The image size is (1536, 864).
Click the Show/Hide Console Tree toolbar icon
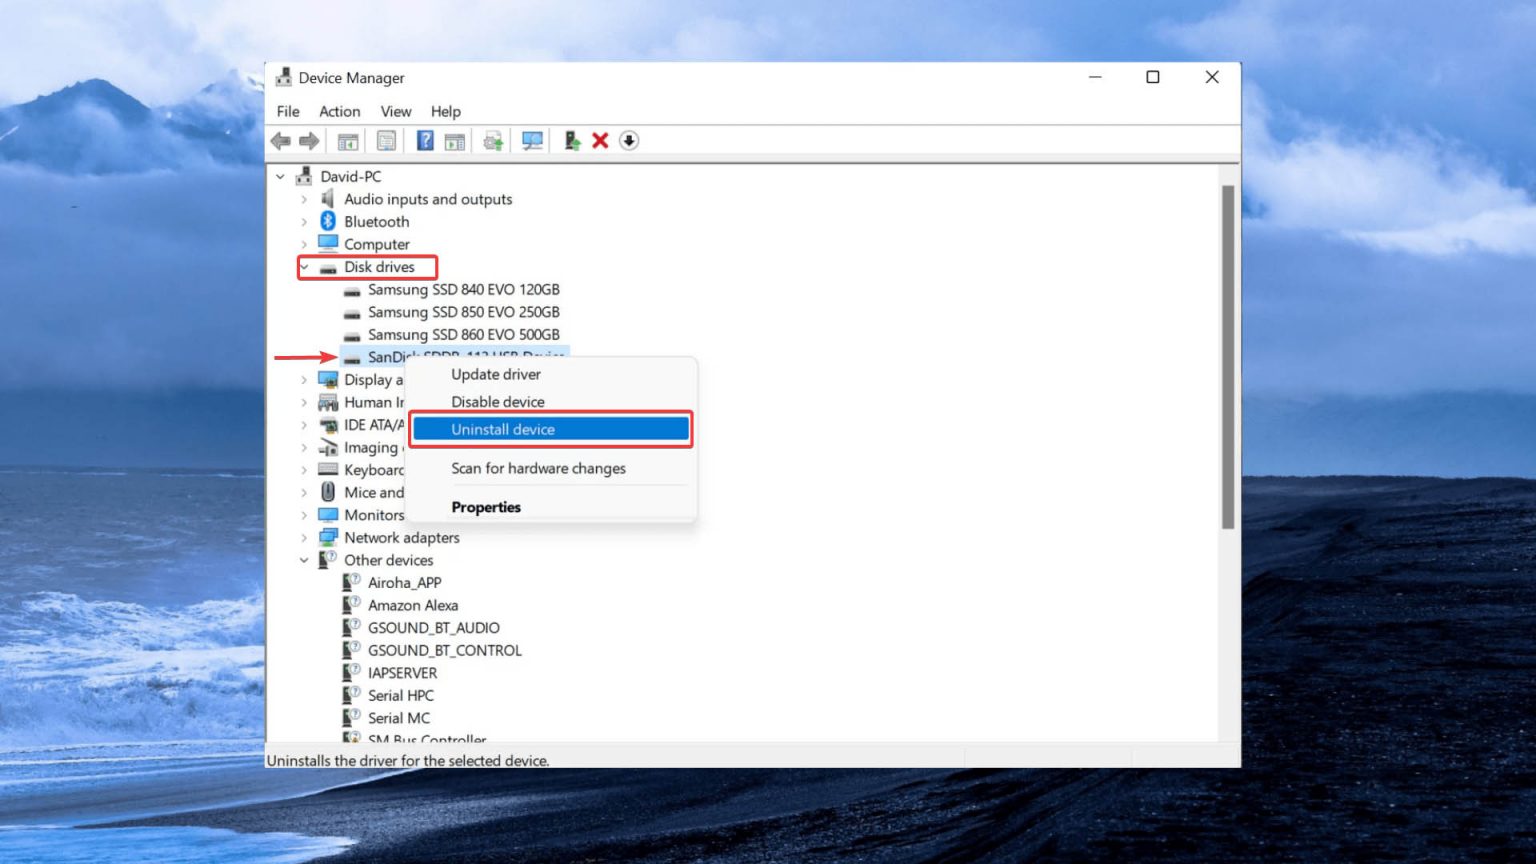(348, 140)
